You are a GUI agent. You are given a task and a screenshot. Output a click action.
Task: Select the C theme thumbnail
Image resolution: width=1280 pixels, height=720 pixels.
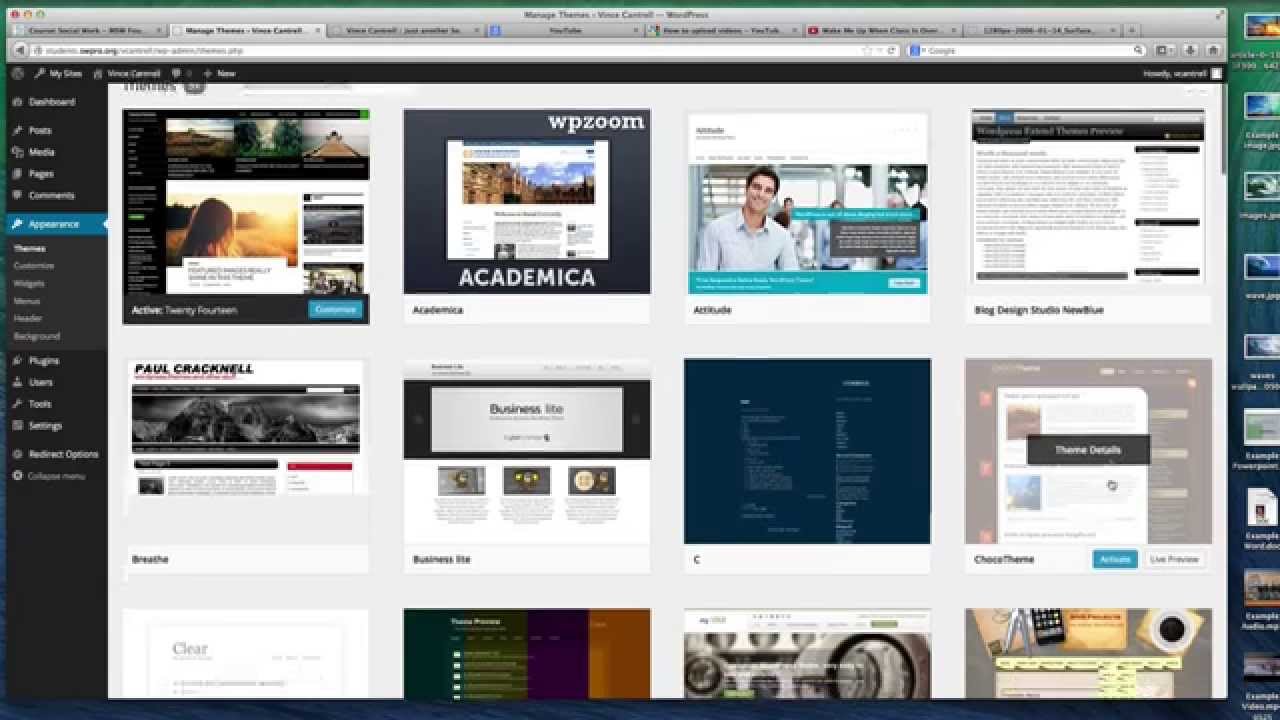808,451
